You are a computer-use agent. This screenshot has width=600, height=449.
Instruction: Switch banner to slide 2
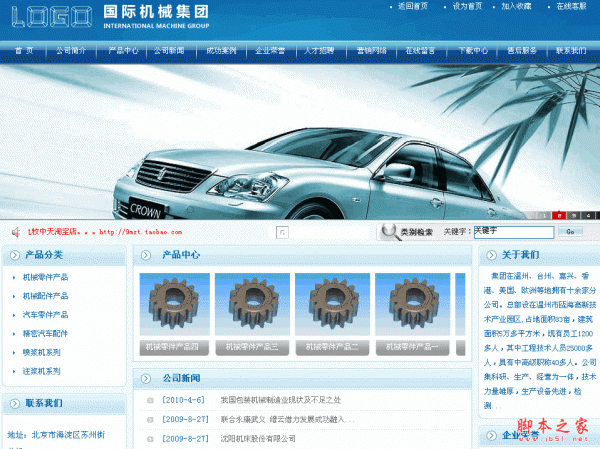coord(559,216)
